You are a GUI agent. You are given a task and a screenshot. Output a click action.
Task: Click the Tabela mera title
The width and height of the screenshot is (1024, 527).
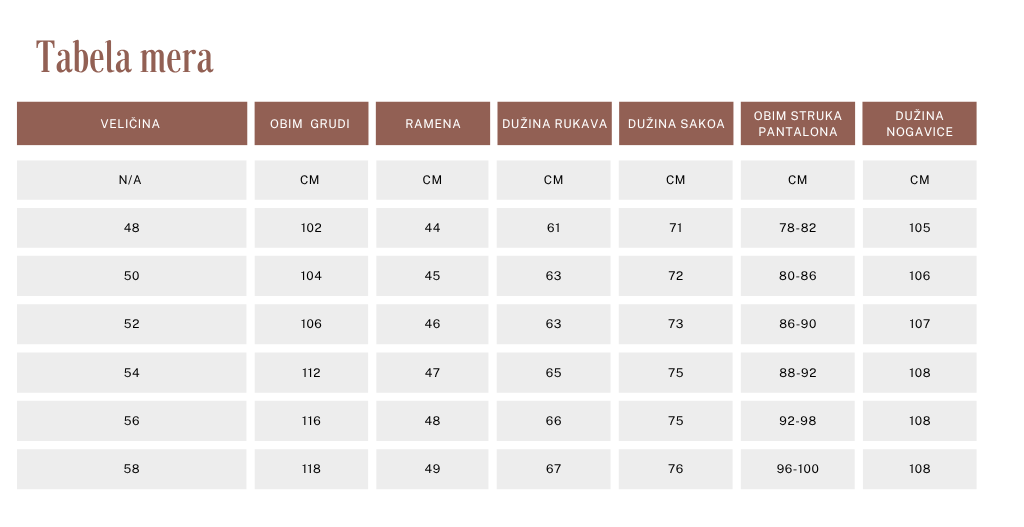124,57
